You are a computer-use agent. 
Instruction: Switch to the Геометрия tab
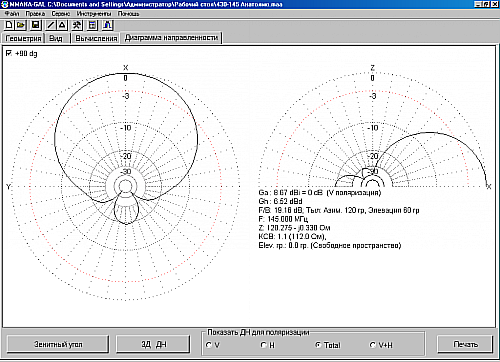tap(23, 38)
